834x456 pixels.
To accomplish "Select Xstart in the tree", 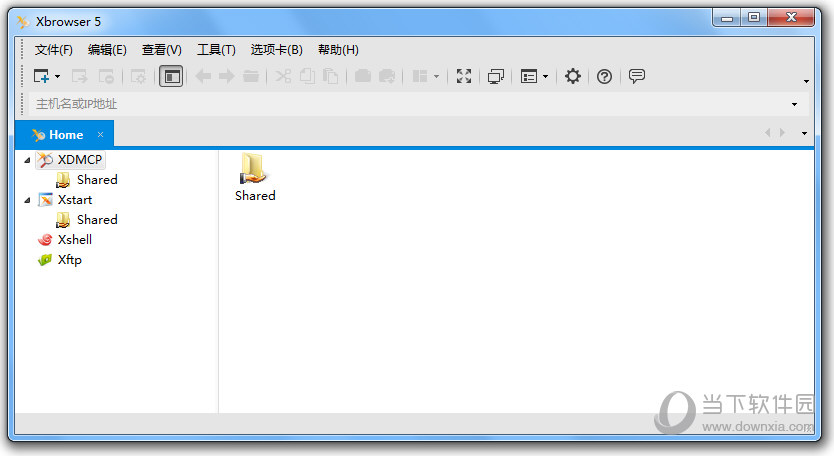I will point(65,200).
